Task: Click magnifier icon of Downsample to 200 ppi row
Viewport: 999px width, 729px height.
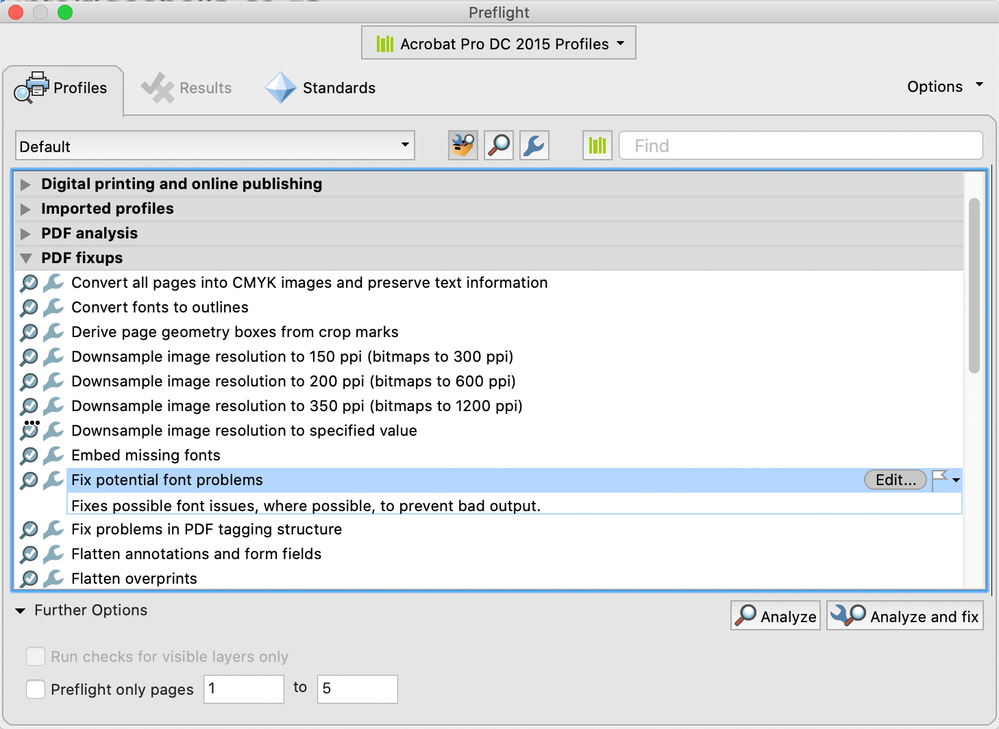Action: pyautogui.click(x=29, y=382)
